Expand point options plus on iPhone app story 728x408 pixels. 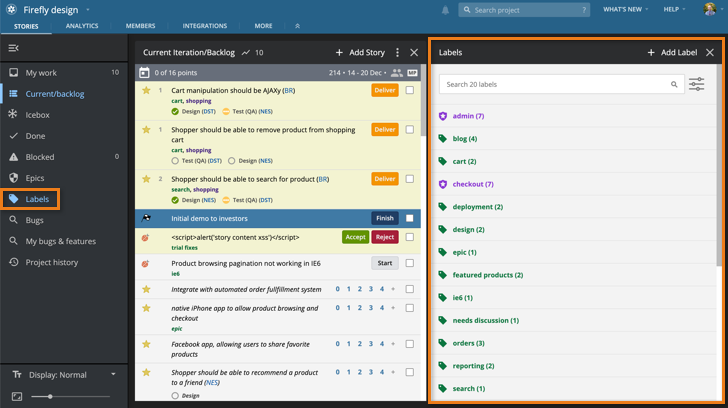tap(393, 308)
